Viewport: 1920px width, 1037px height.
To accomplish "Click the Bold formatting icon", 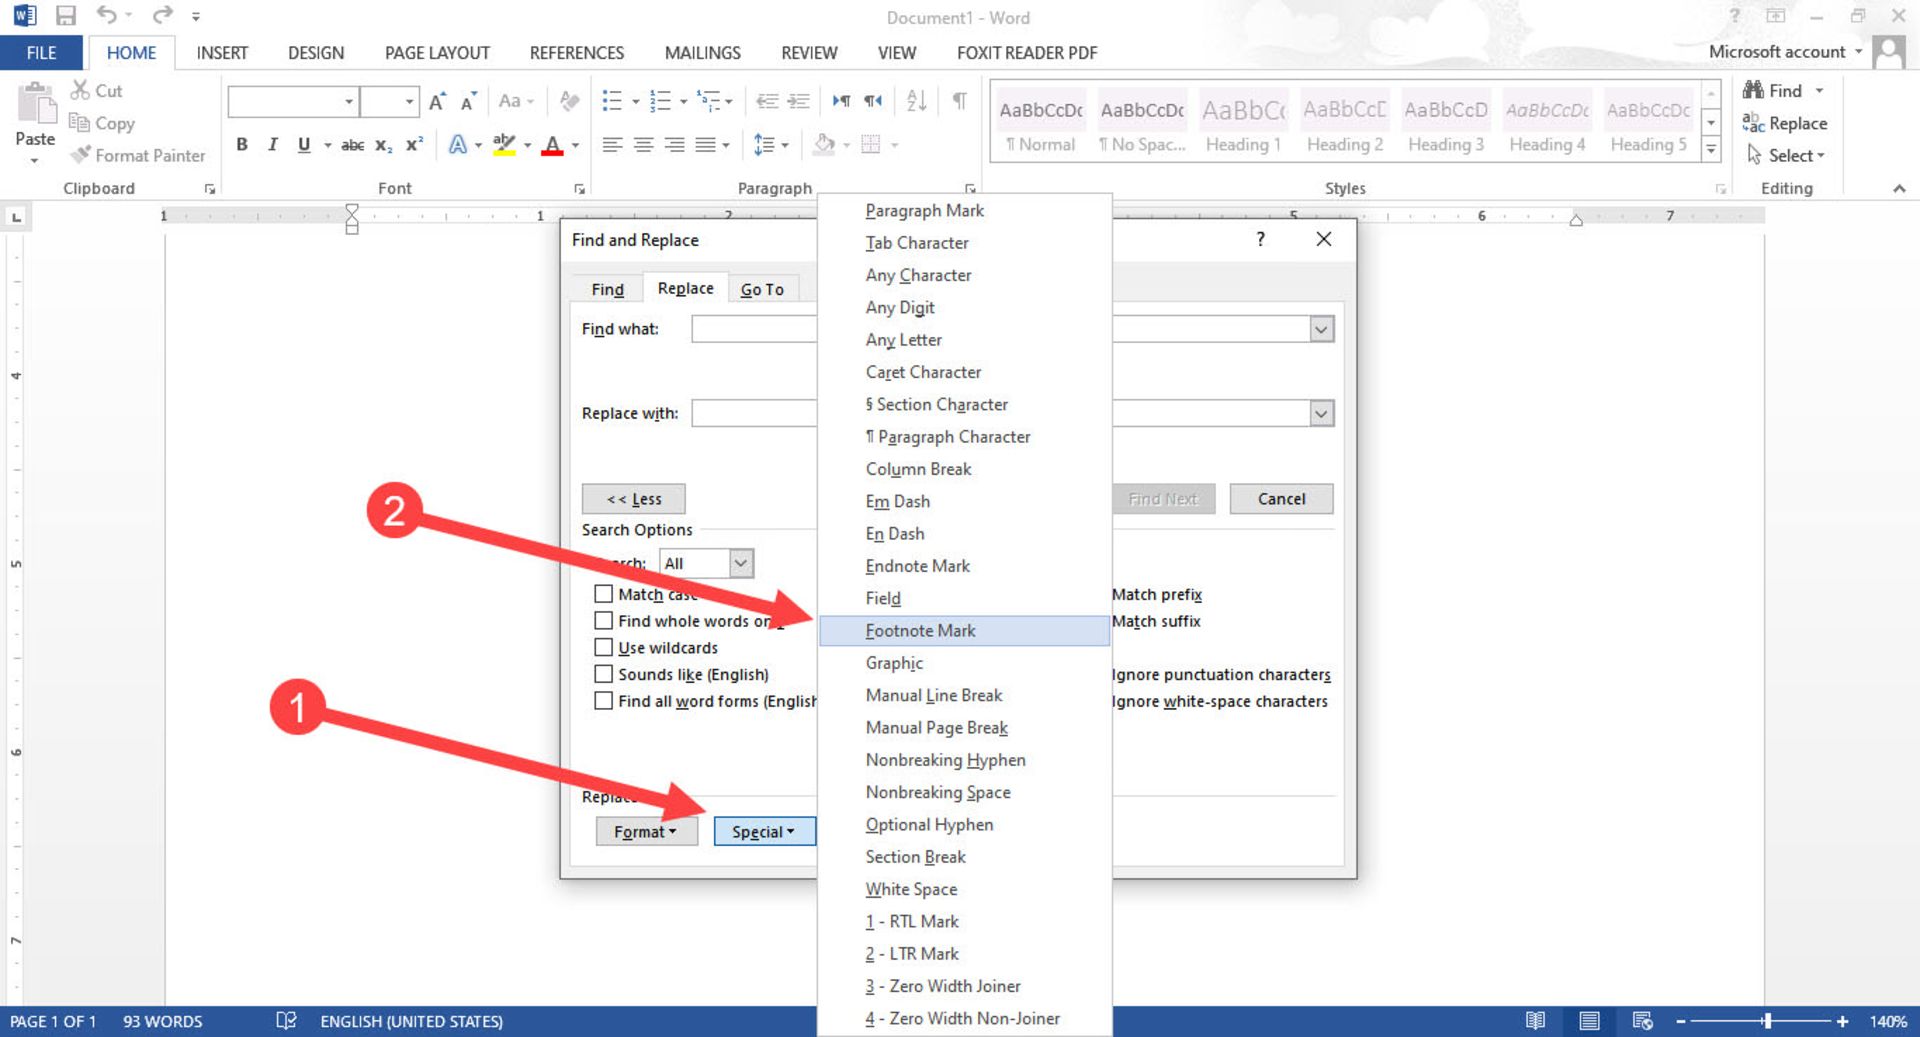I will [242, 145].
